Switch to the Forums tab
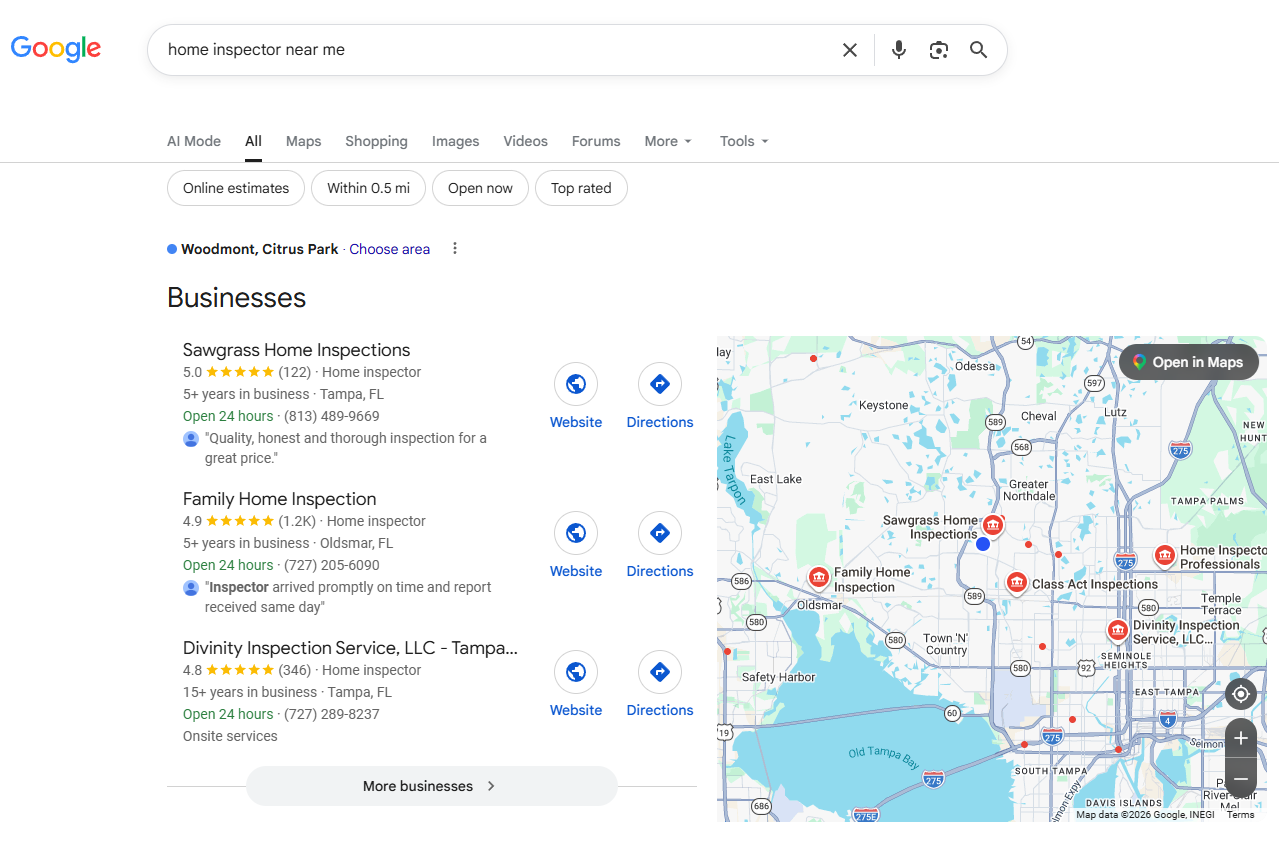Viewport: 1279px width, 841px height. (596, 141)
